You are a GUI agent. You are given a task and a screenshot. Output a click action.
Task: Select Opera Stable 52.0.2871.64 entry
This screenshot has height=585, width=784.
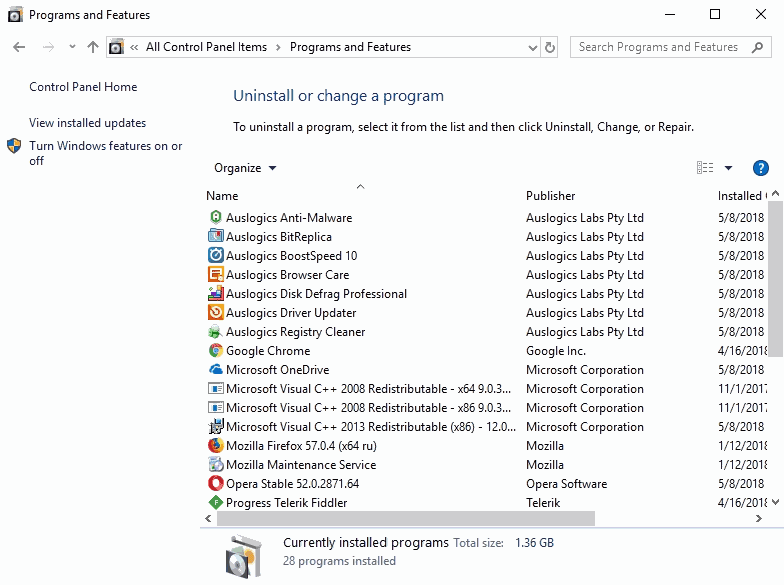292,484
